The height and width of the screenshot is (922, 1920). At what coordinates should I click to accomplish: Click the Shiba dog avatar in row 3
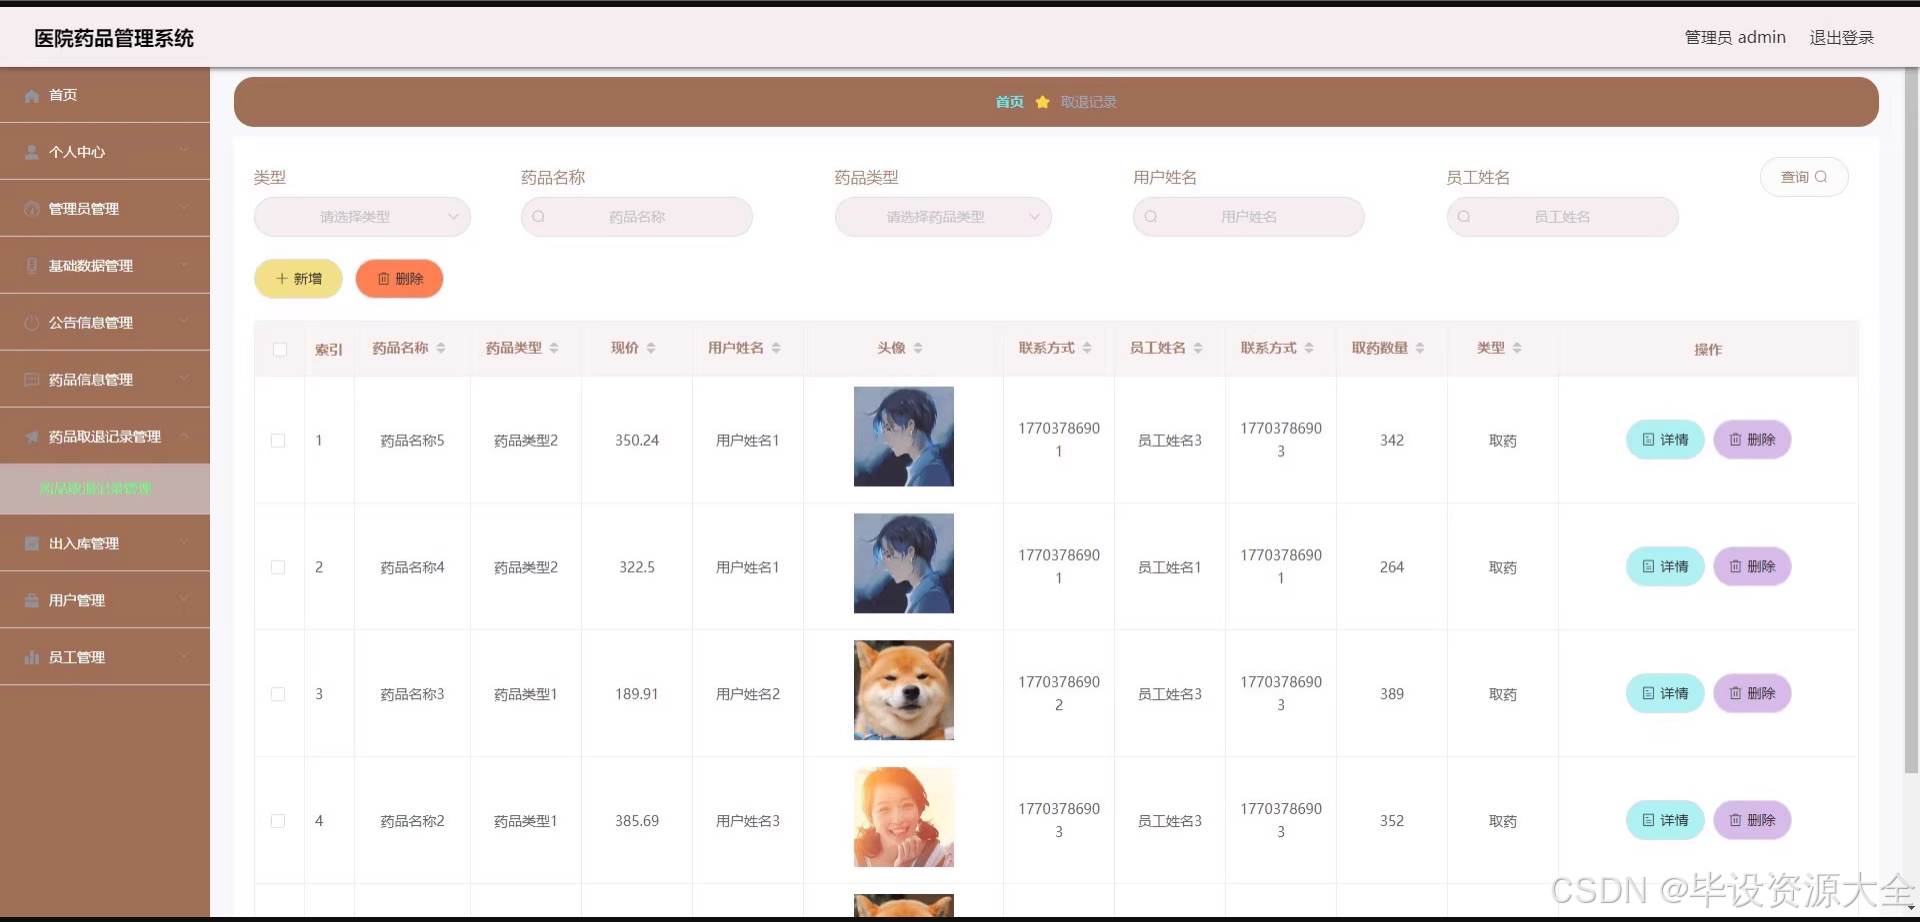click(904, 691)
